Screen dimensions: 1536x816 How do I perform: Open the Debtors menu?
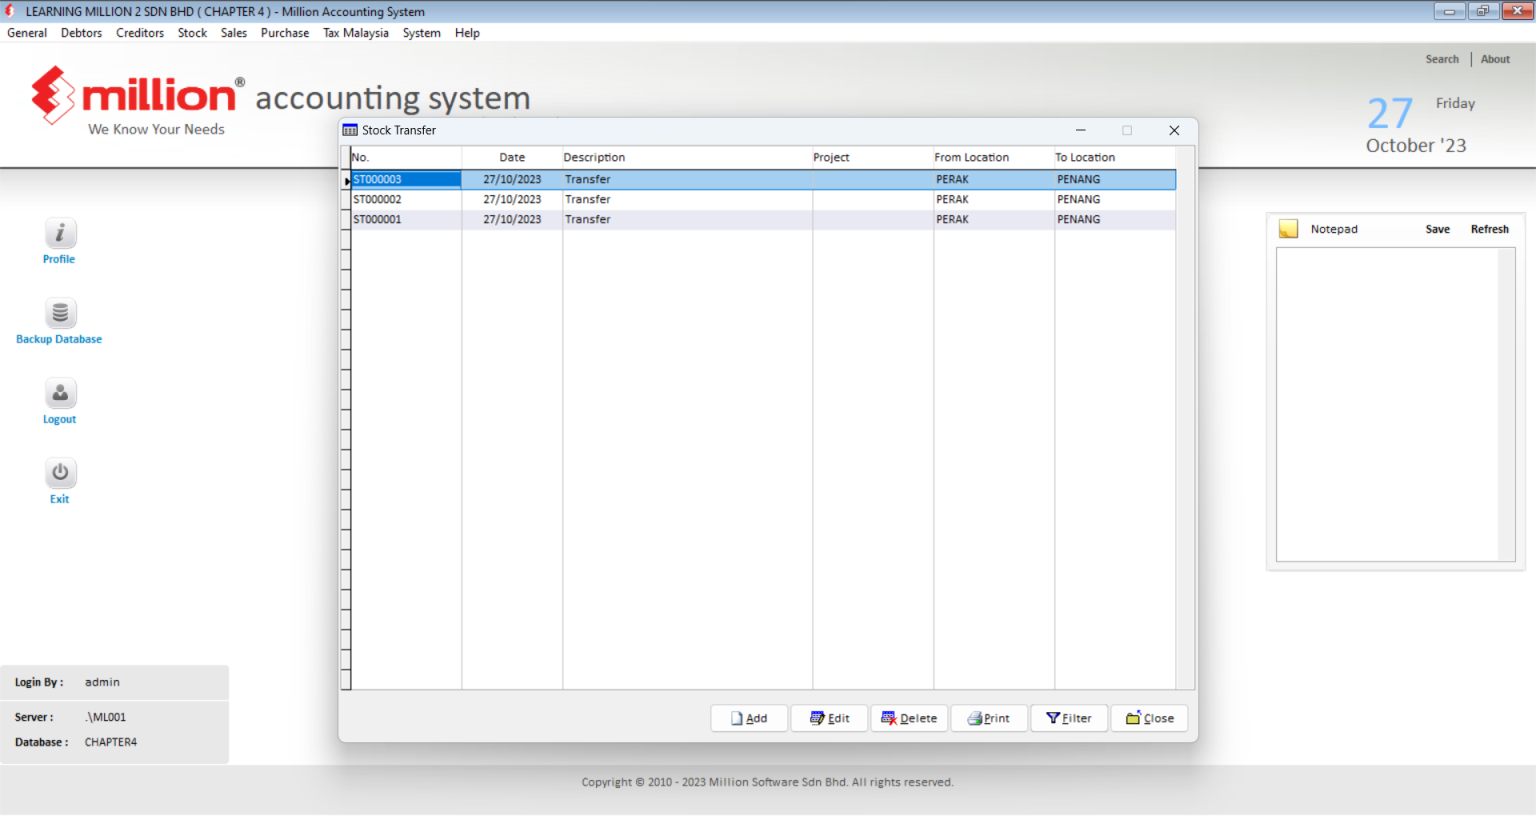tap(81, 33)
